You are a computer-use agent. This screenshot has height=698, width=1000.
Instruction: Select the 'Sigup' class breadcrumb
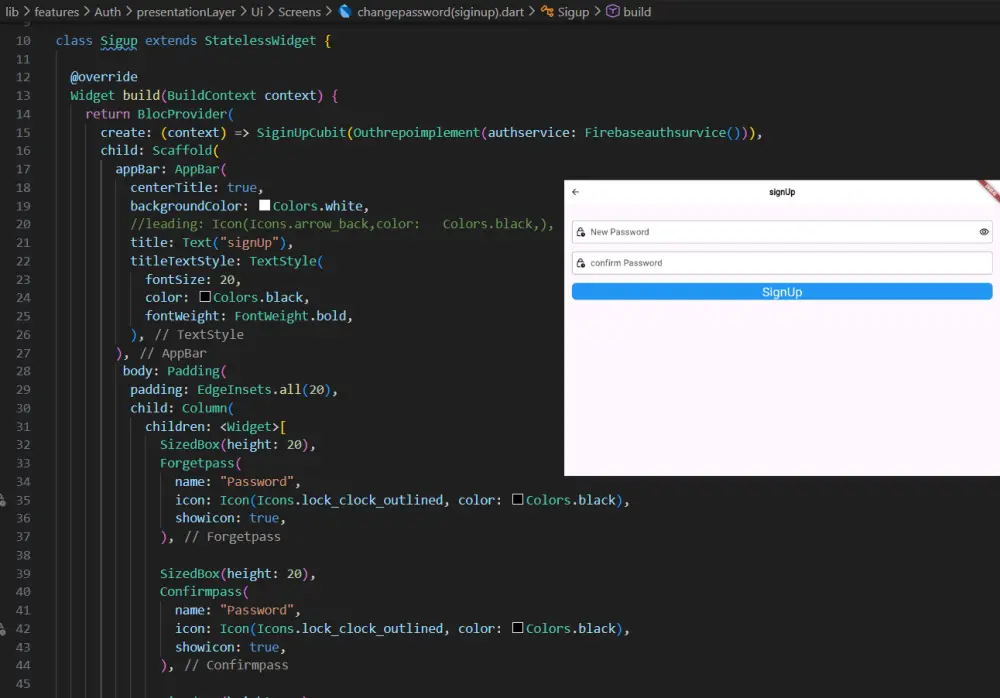[573, 11]
